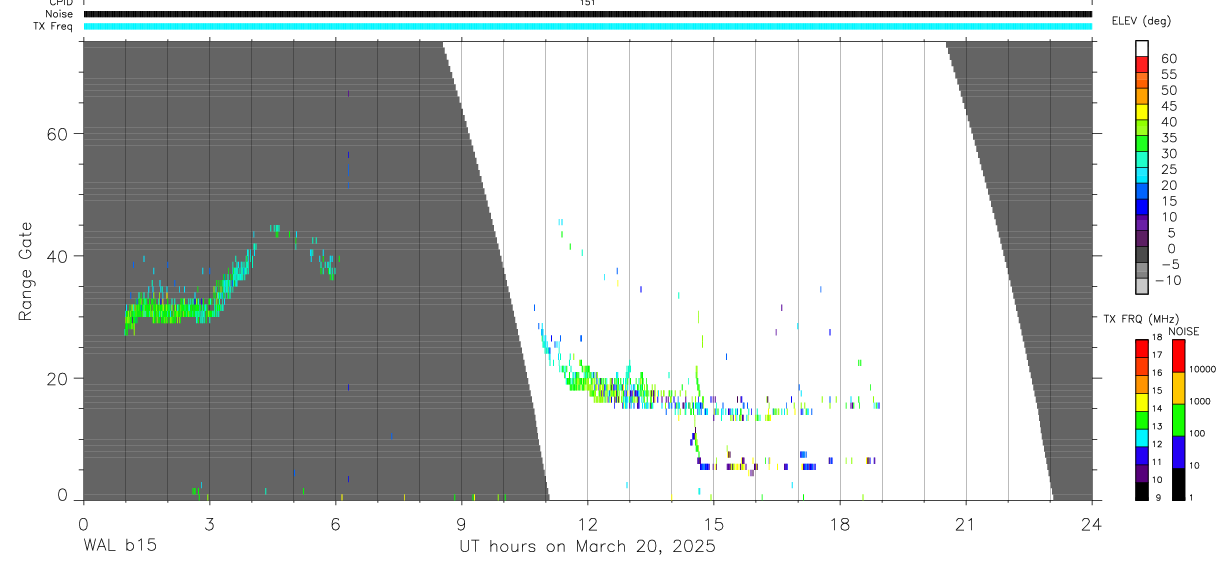Image resolution: width=1228 pixels, height=567 pixels.
Task: Click the ELEV legend value '45'
Action: tap(1168, 106)
